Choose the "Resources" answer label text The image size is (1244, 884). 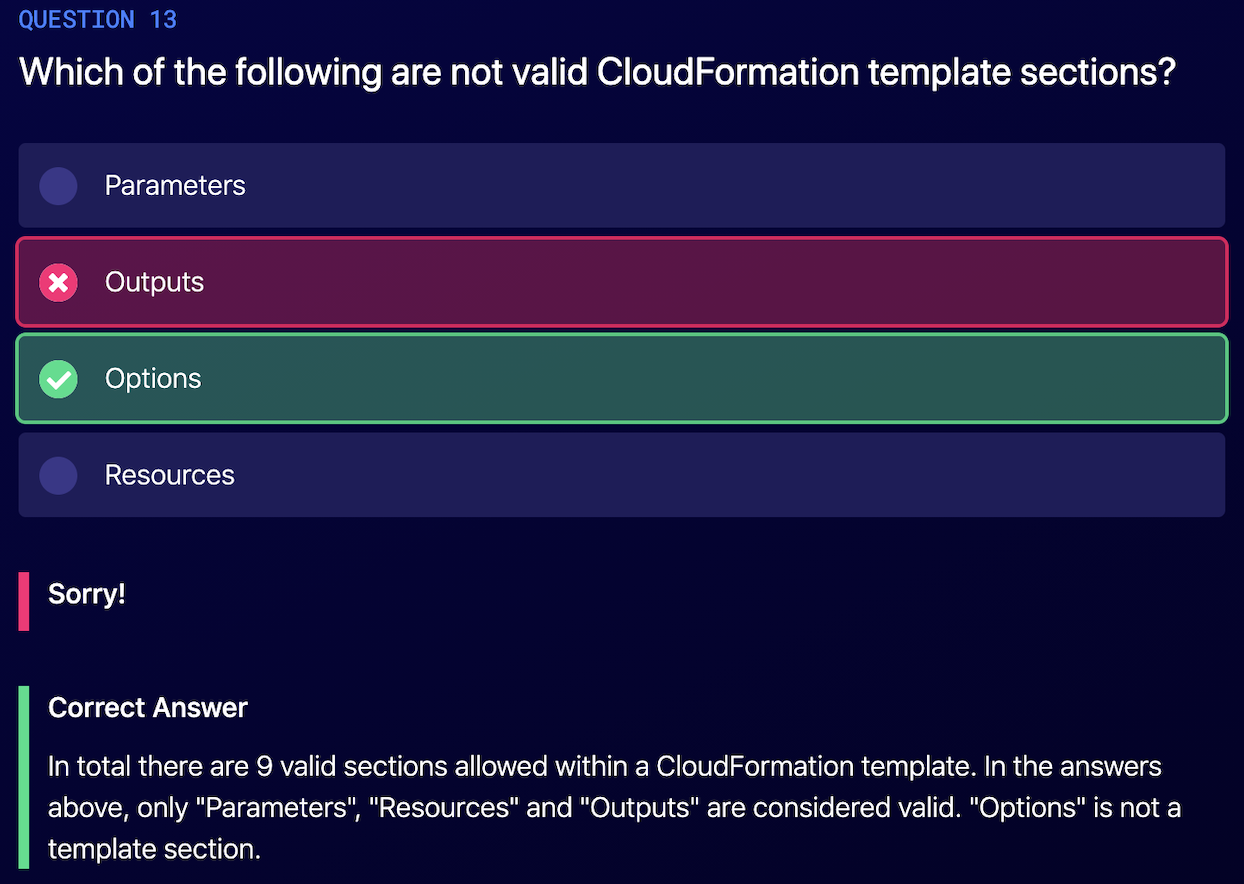coord(169,475)
